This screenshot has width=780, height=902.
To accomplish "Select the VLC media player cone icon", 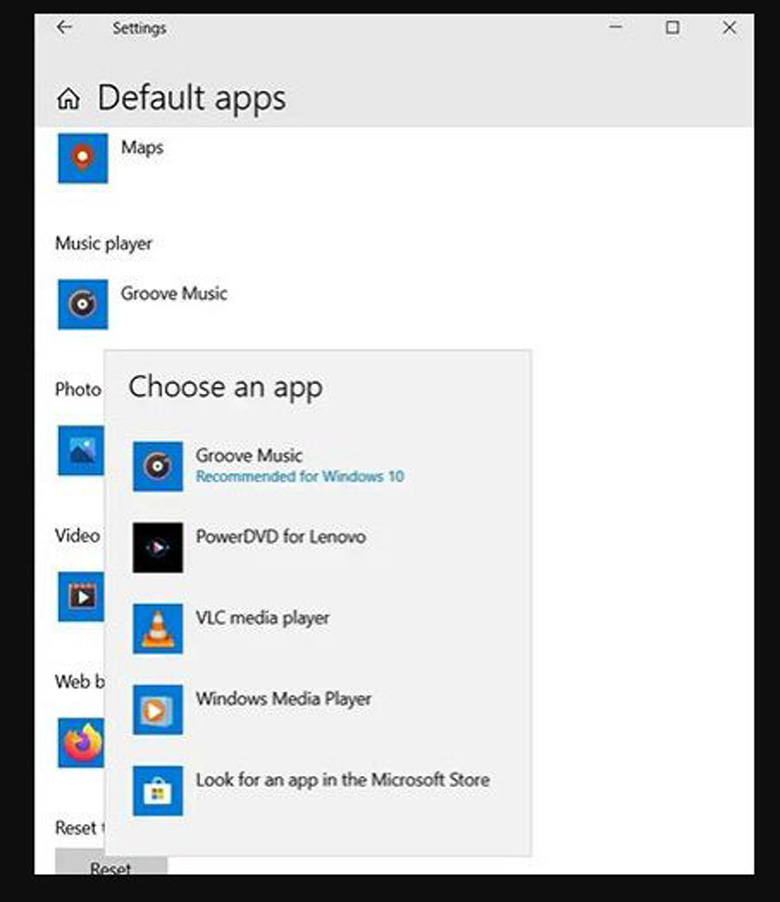I will point(158,629).
